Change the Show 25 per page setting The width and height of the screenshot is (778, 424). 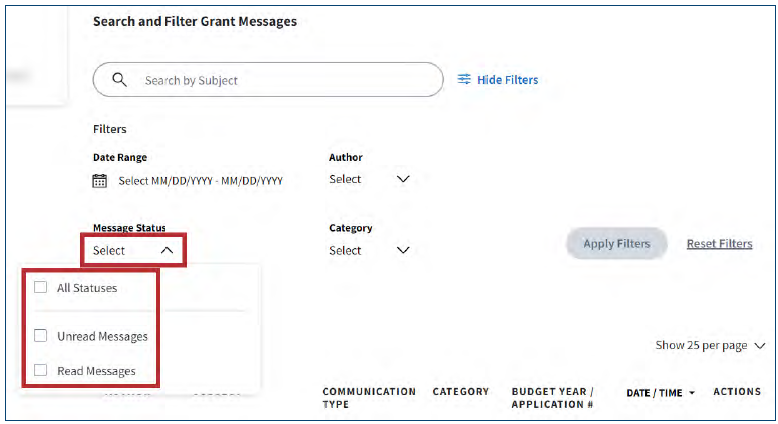[710, 345]
